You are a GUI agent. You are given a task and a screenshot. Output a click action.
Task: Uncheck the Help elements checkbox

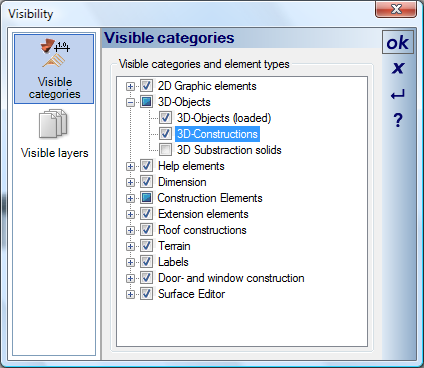point(146,166)
